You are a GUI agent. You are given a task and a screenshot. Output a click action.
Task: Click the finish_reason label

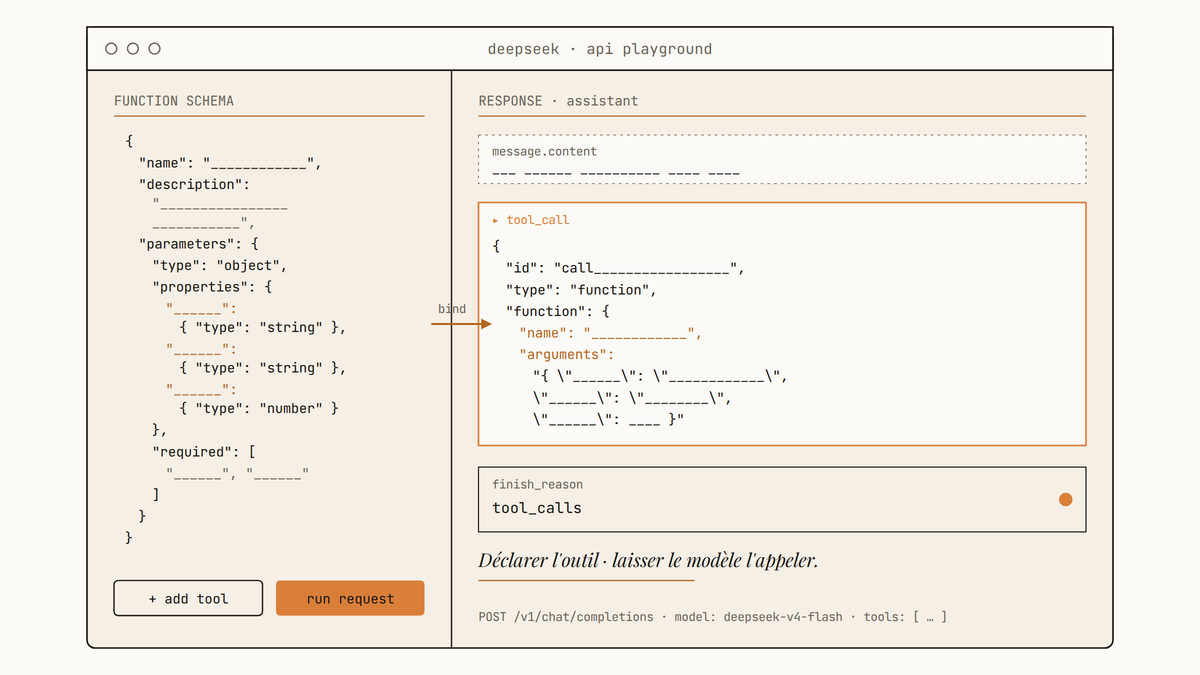pos(537,485)
